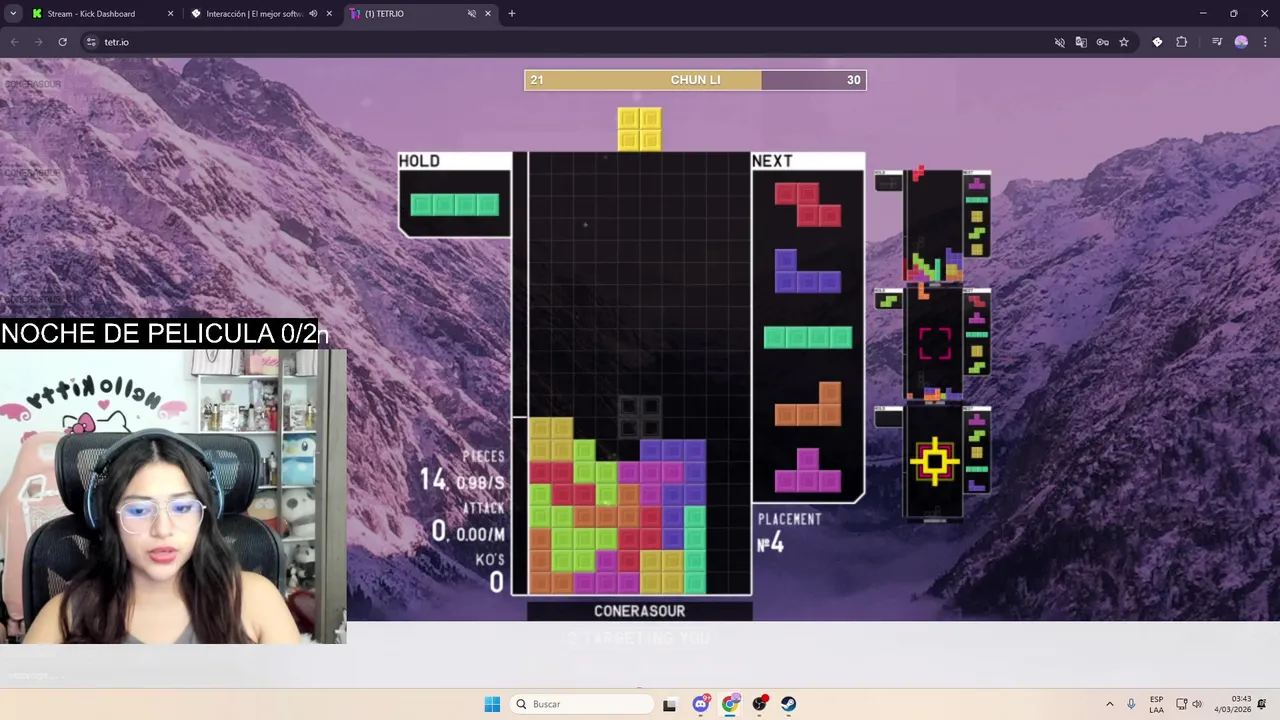Screen dimensions: 1280x720
Task: Go back to the previous page
Action: 14,42
